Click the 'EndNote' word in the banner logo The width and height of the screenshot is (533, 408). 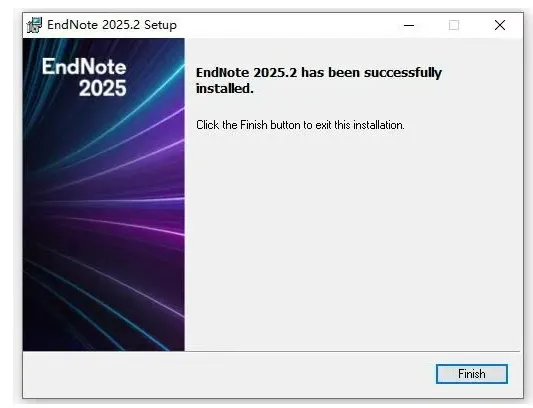tap(84, 67)
